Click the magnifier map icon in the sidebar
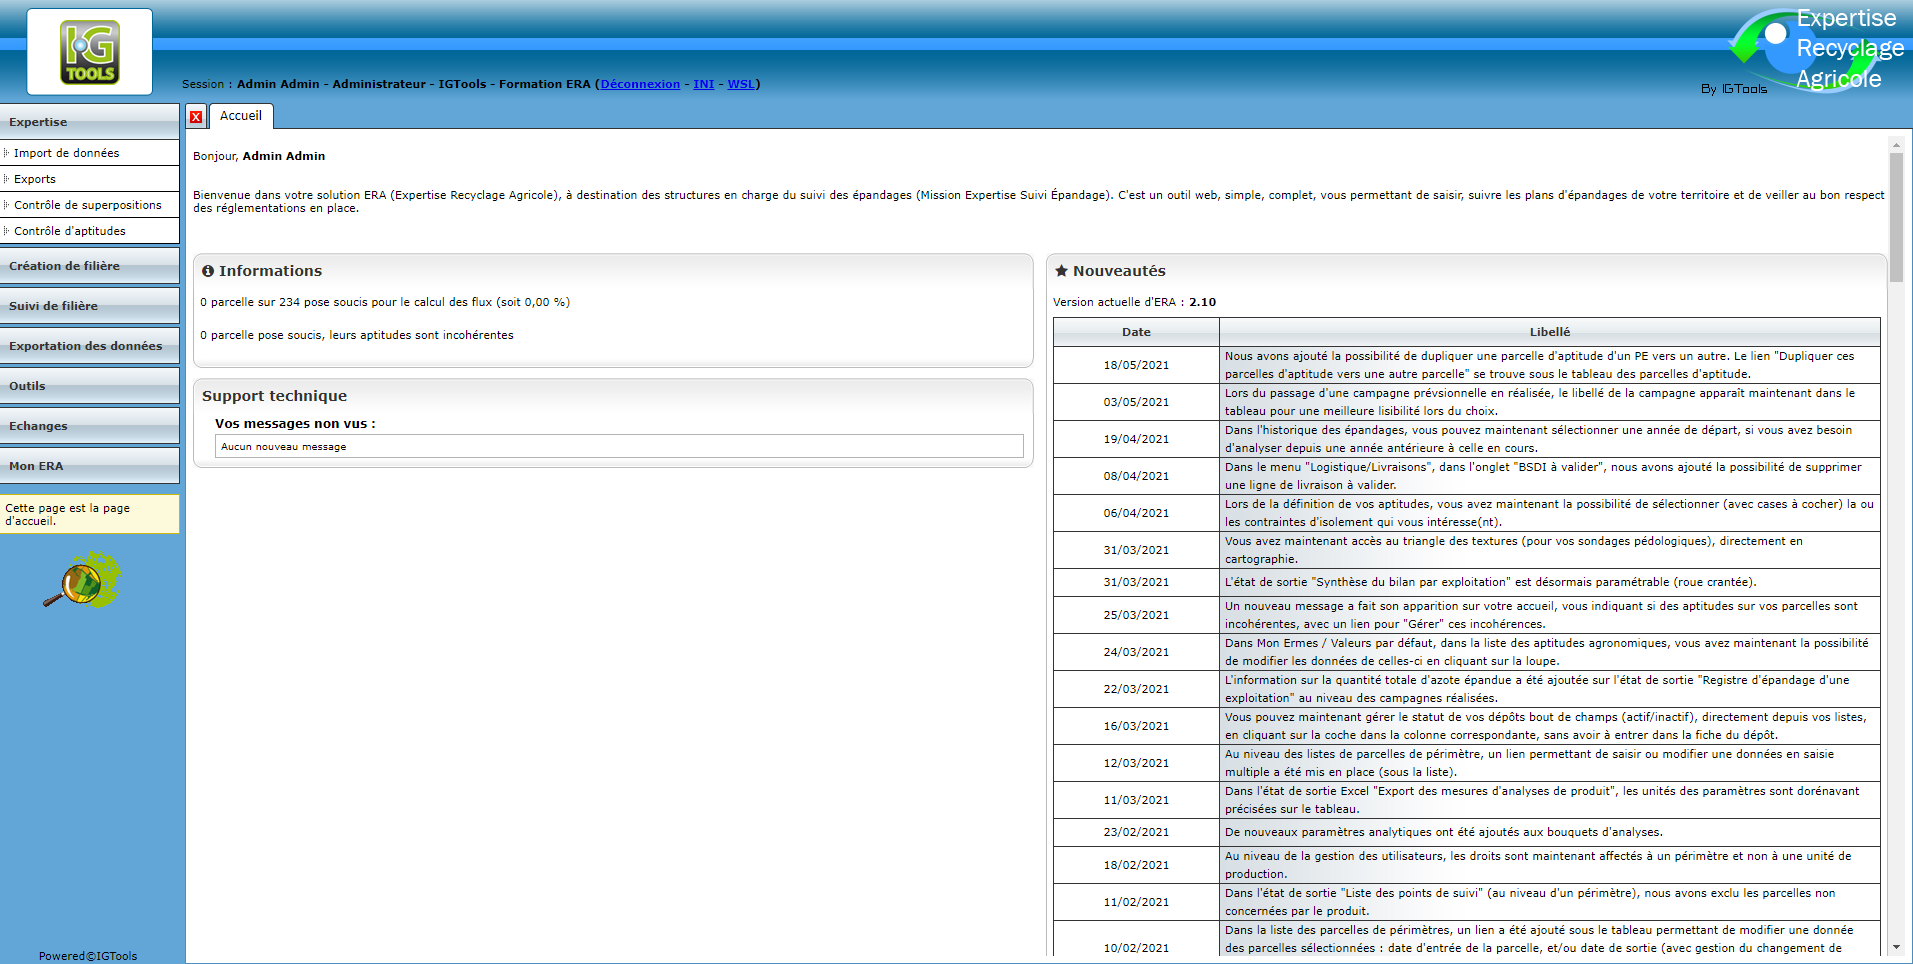 click(82, 581)
